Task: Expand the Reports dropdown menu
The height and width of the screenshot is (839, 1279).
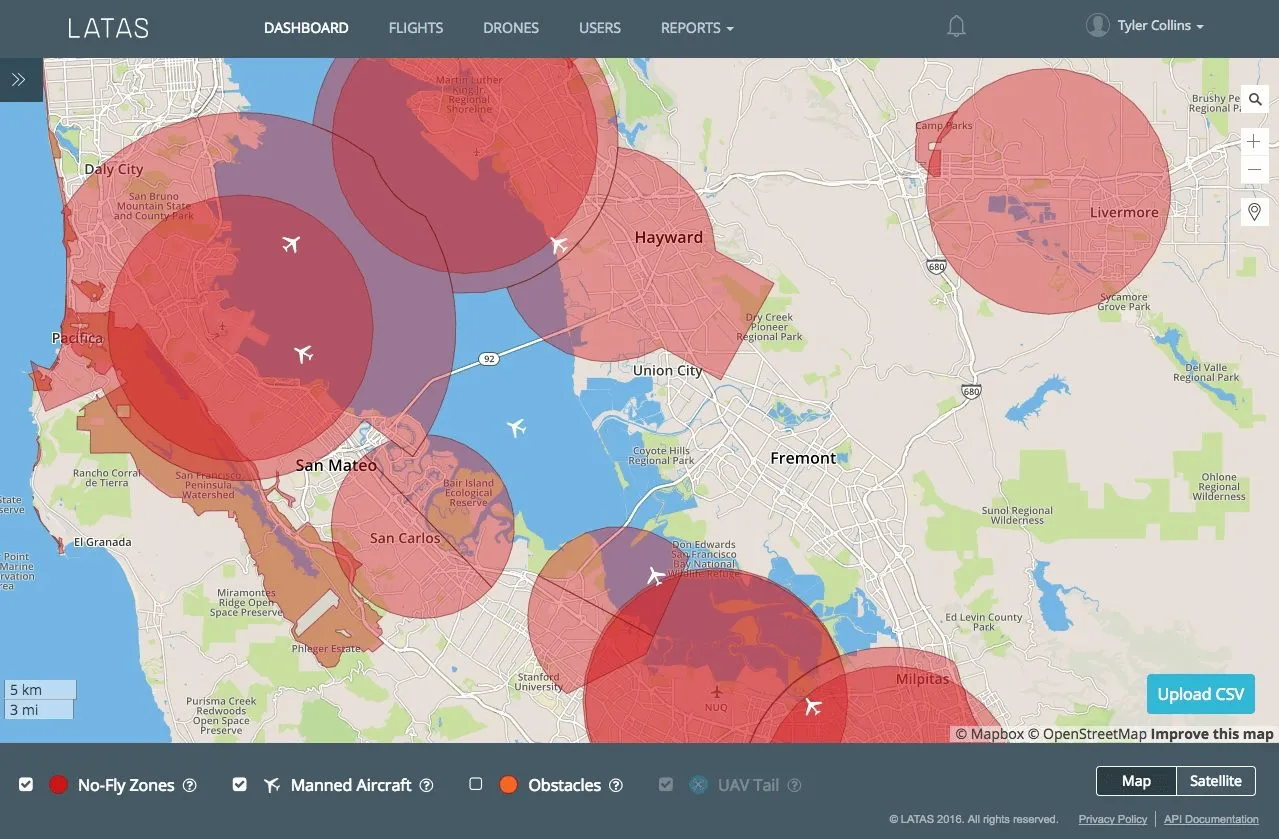Action: coord(697,28)
